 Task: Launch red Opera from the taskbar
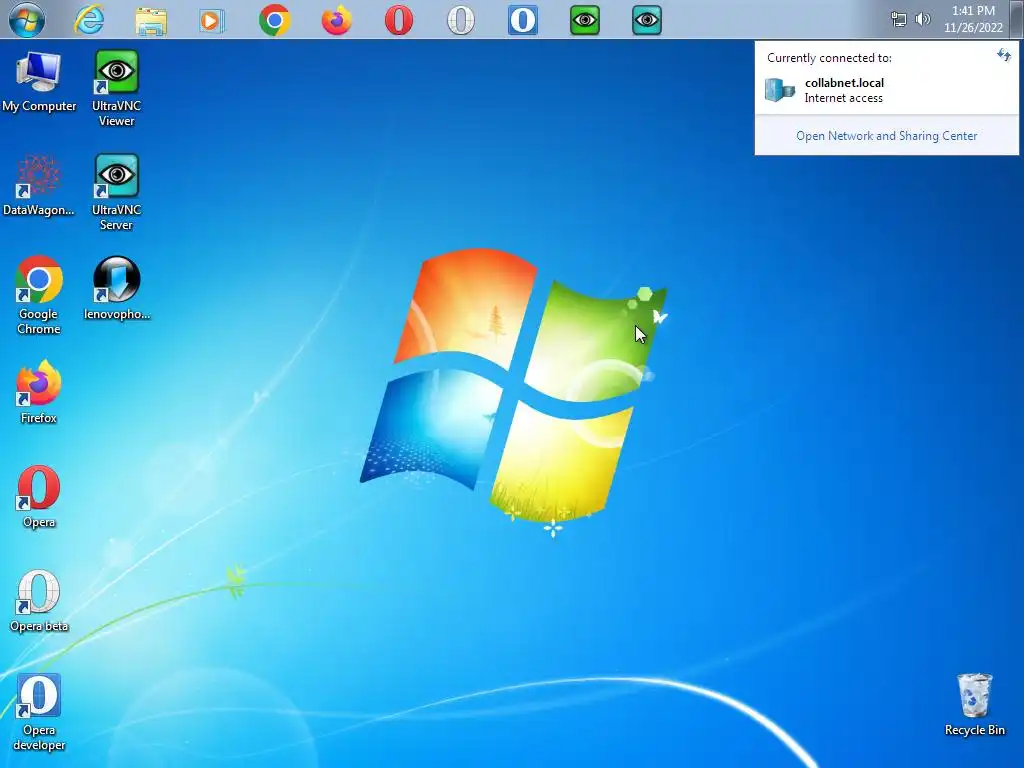click(x=398, y=20)
